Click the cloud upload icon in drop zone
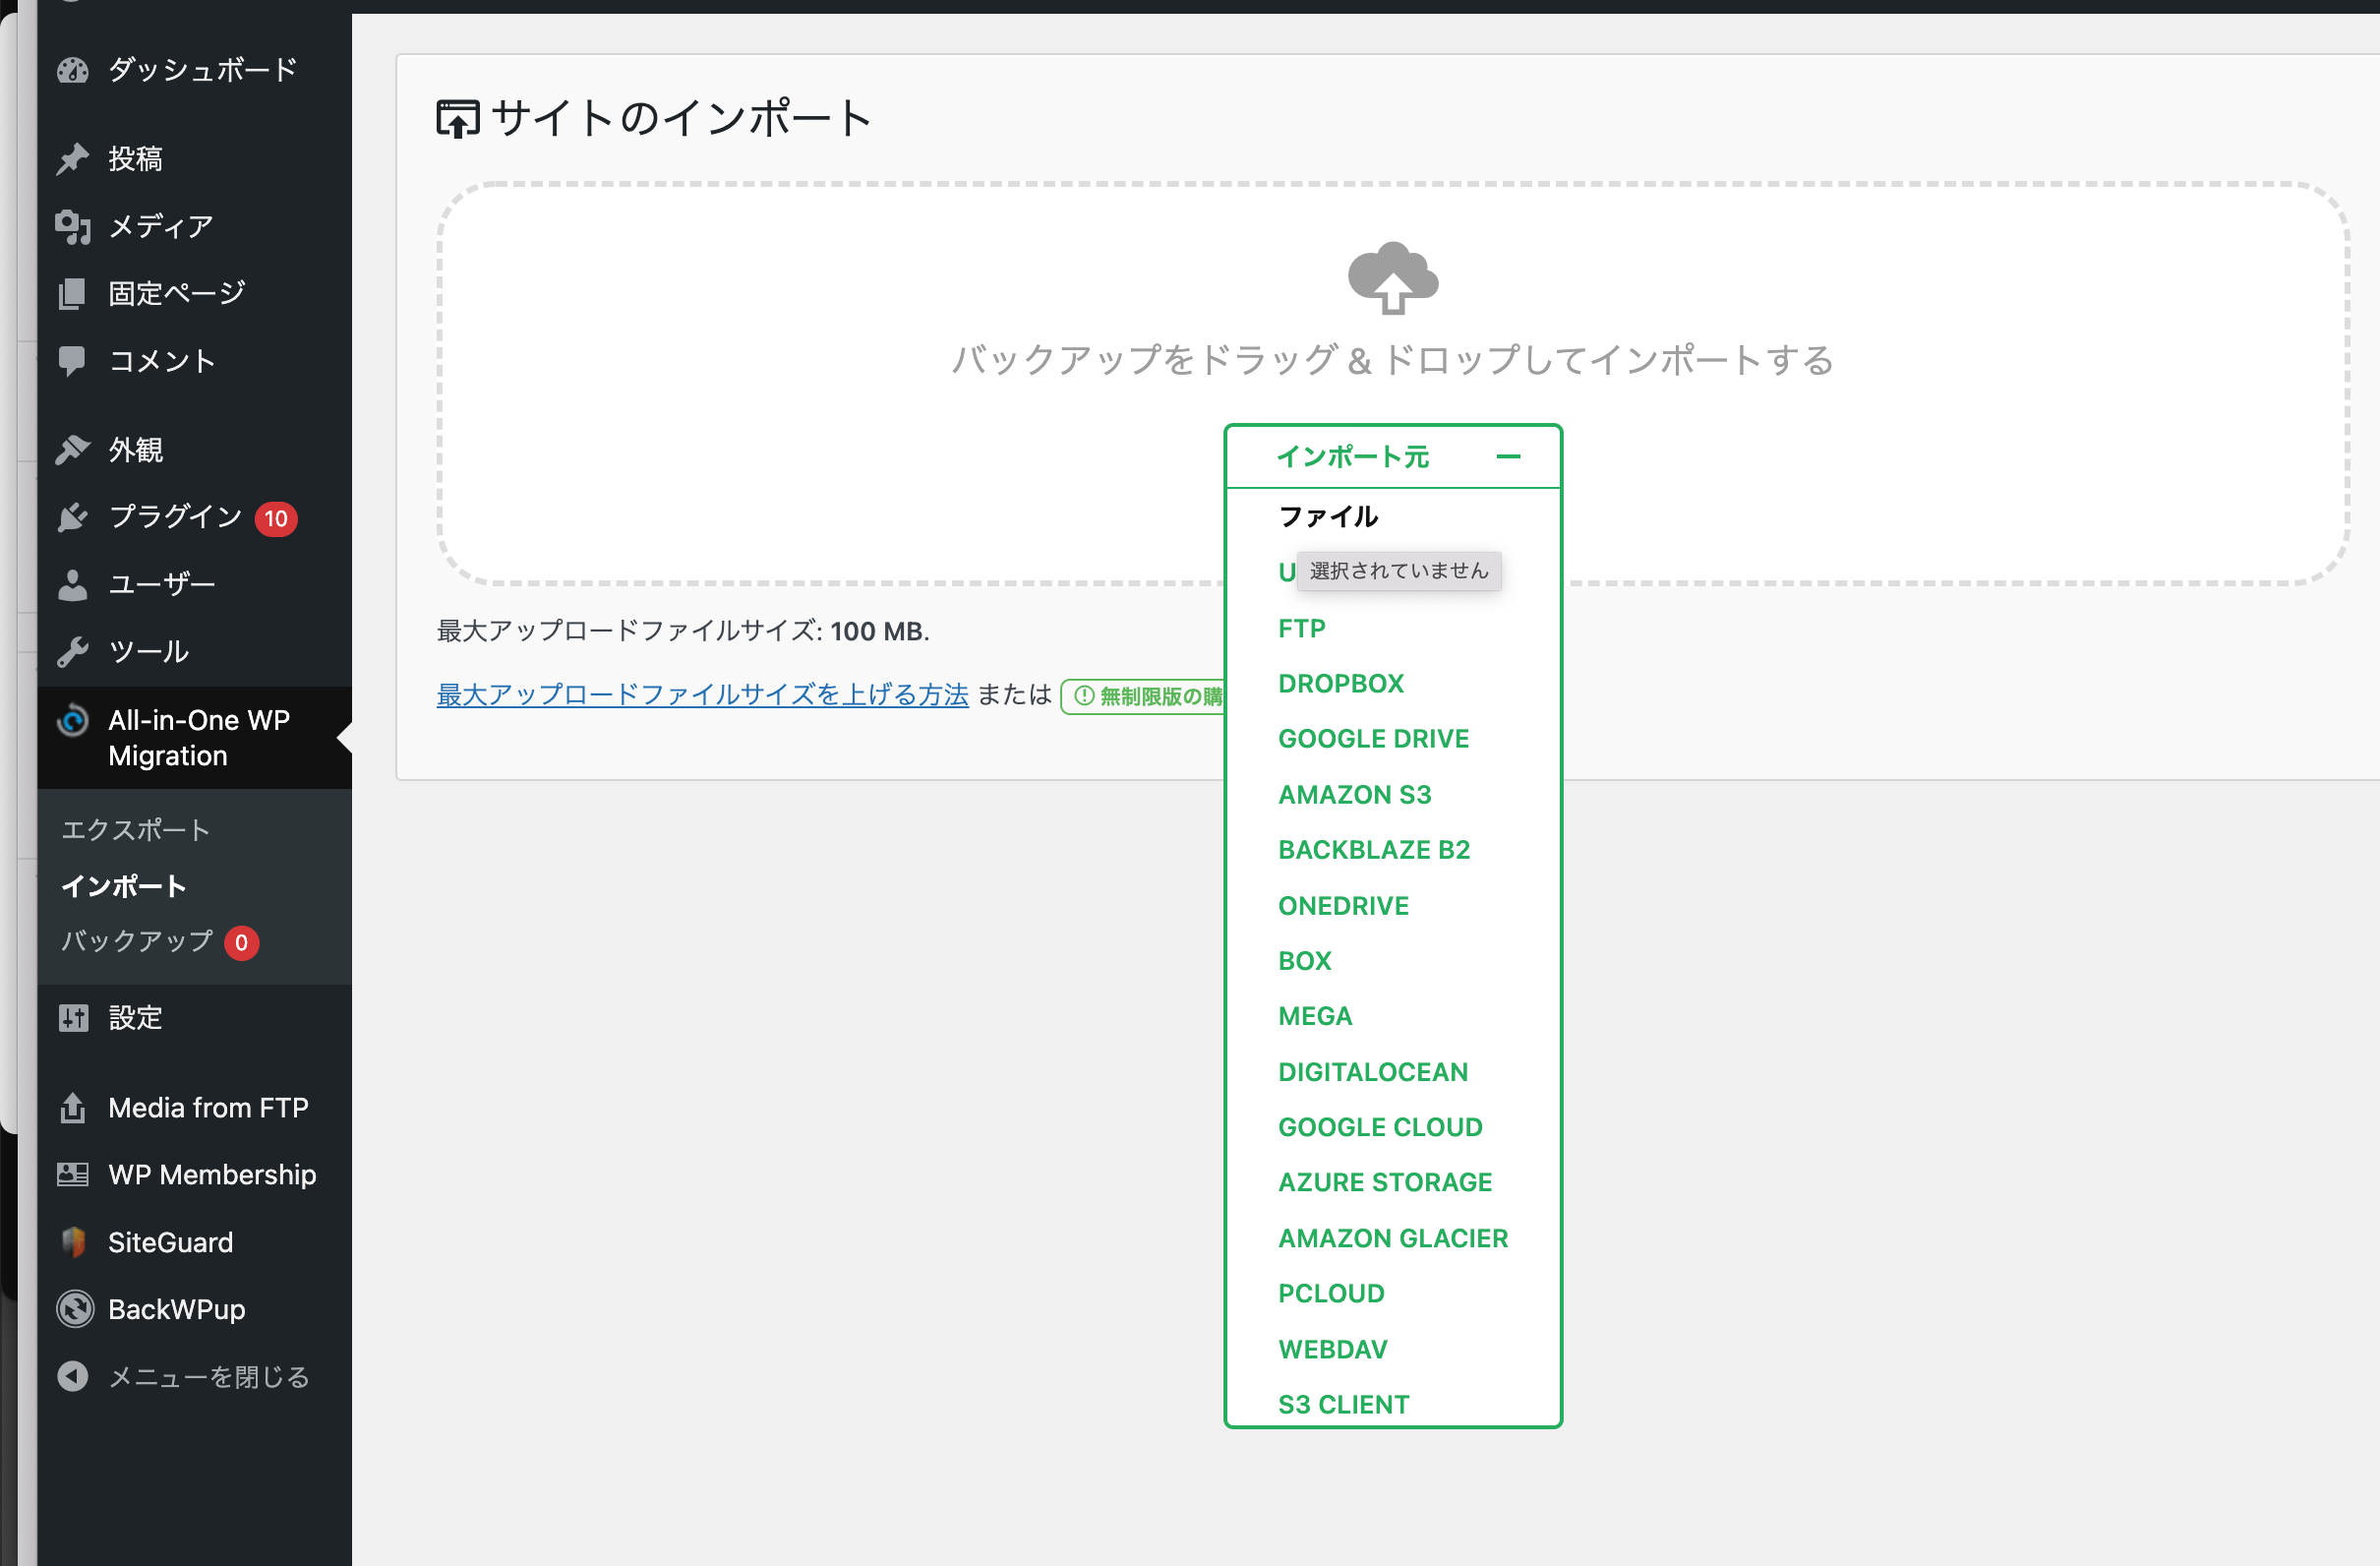Screen dimensions: 2380x1566 click(1393, 278)
